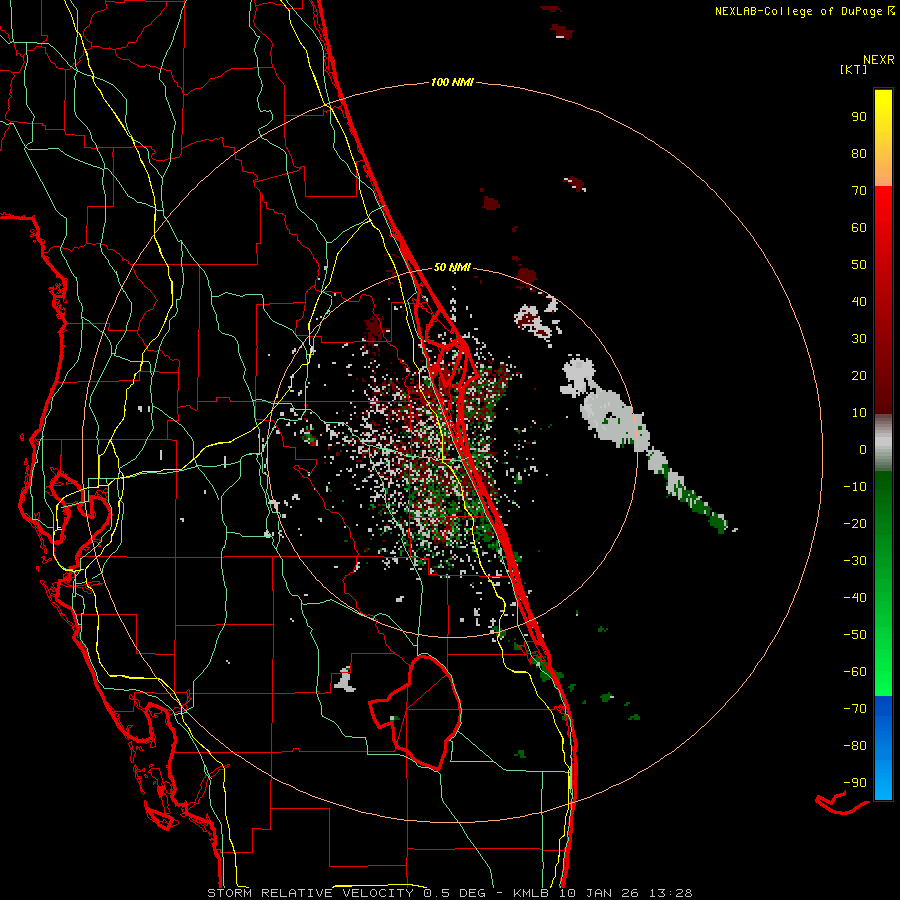The width and height of the screenshot is (900, 900).
Task: Click the yellow top segment of color bar
Action: click(x=883, y=138)
